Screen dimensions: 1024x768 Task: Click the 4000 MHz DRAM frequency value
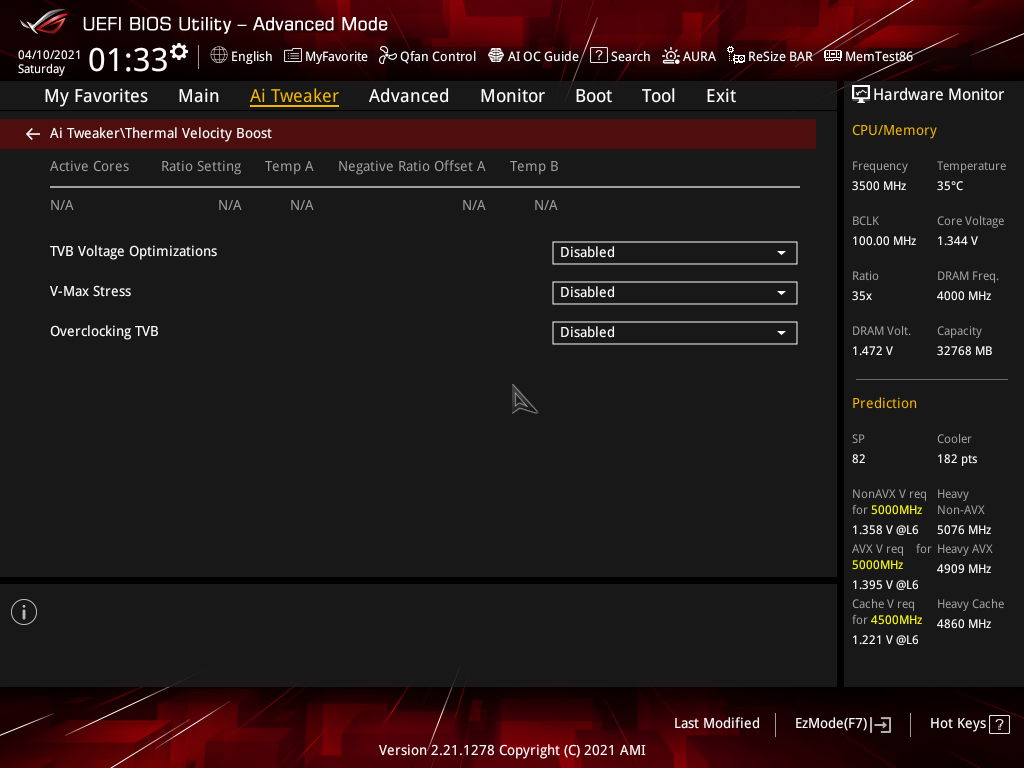pyautogui.click(x=964, y=296)
